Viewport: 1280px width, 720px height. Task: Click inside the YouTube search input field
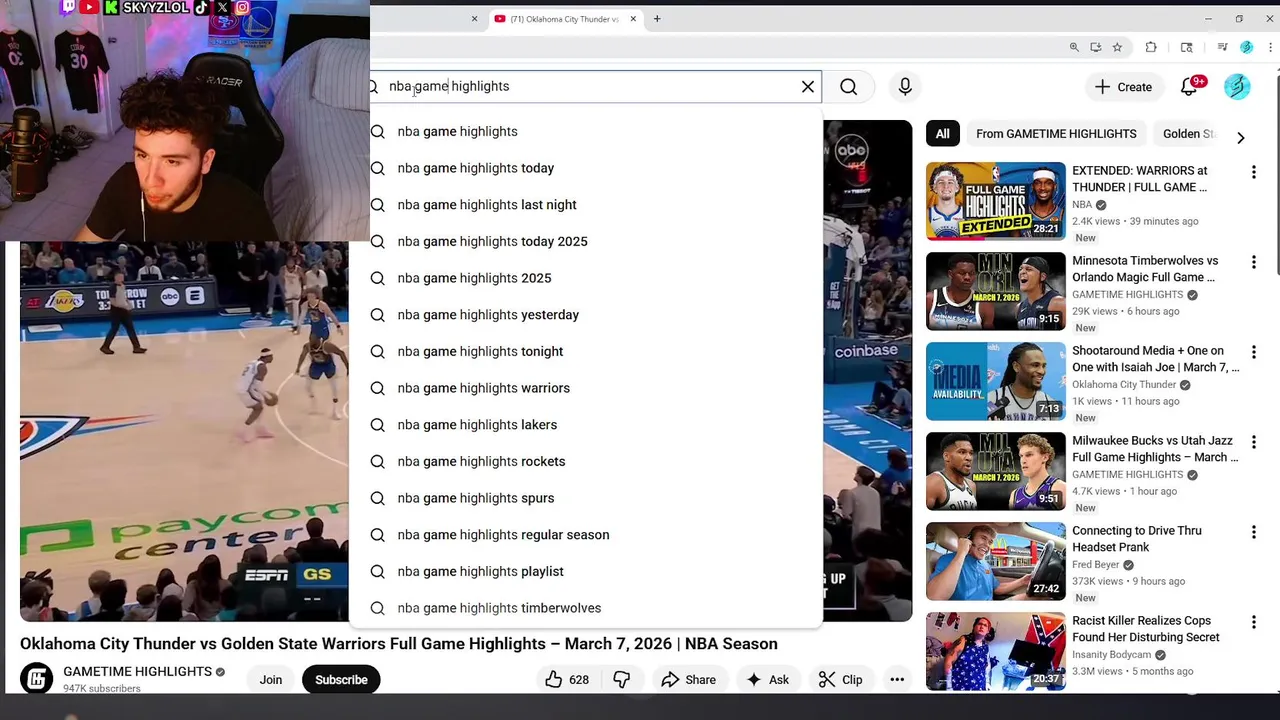tap(590, 87)
